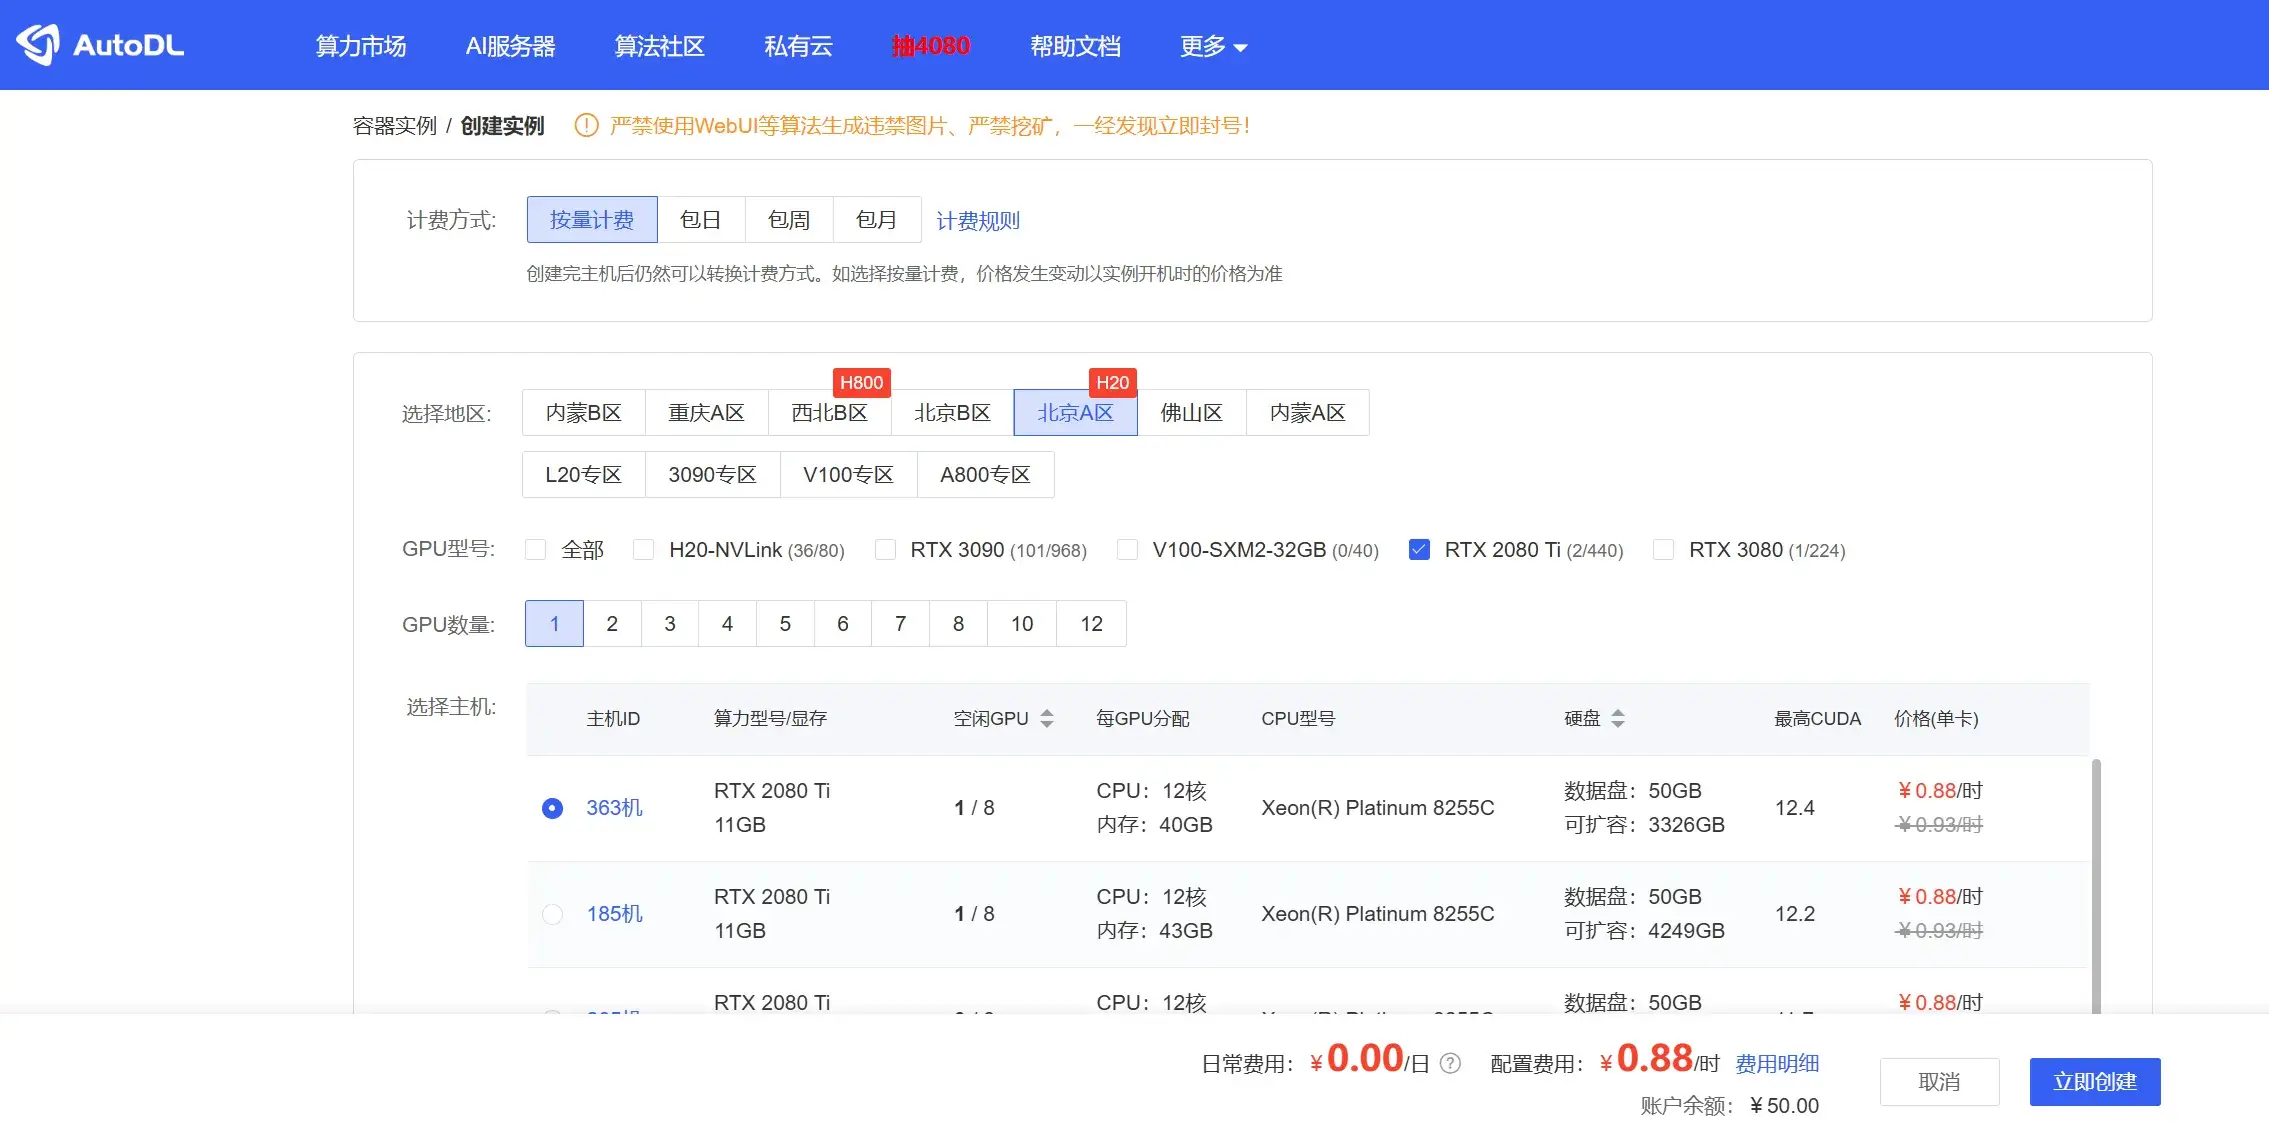Choose the V100专区 region
The image size is (2269, 1141).
pos(849,475)
